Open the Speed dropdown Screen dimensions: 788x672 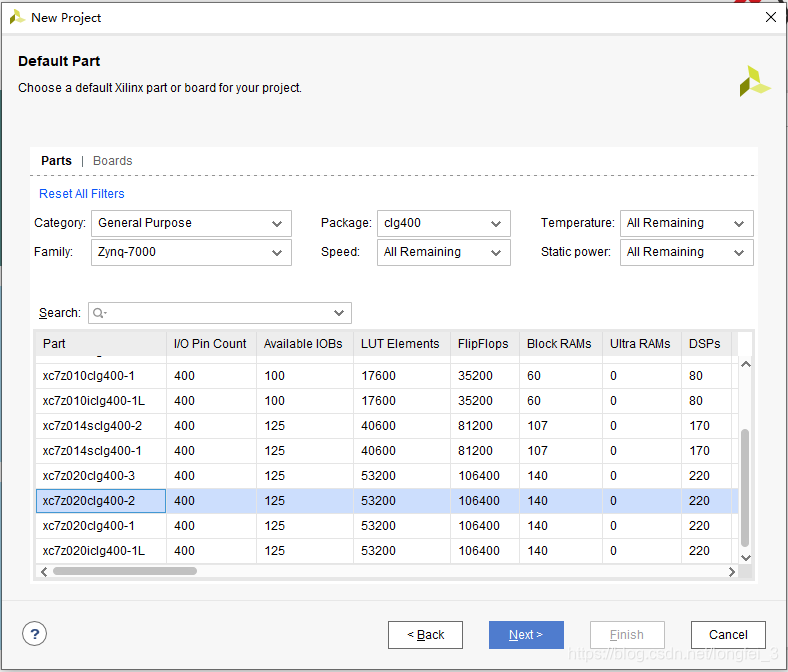click(x=444, y=252)
